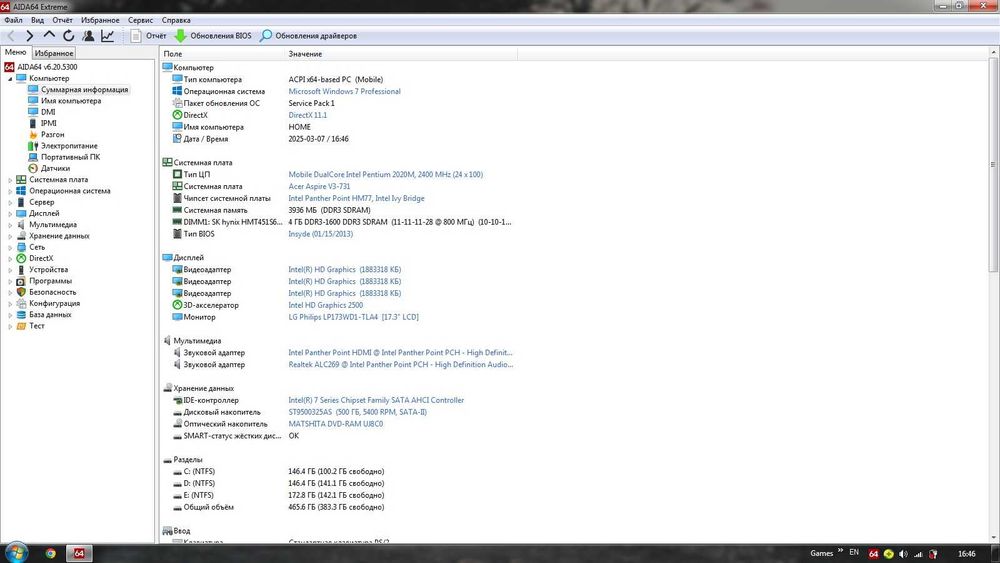Screen dimensions: 1000x563
Task: Expand the Сервер tree node
Action: pos(10,202)
